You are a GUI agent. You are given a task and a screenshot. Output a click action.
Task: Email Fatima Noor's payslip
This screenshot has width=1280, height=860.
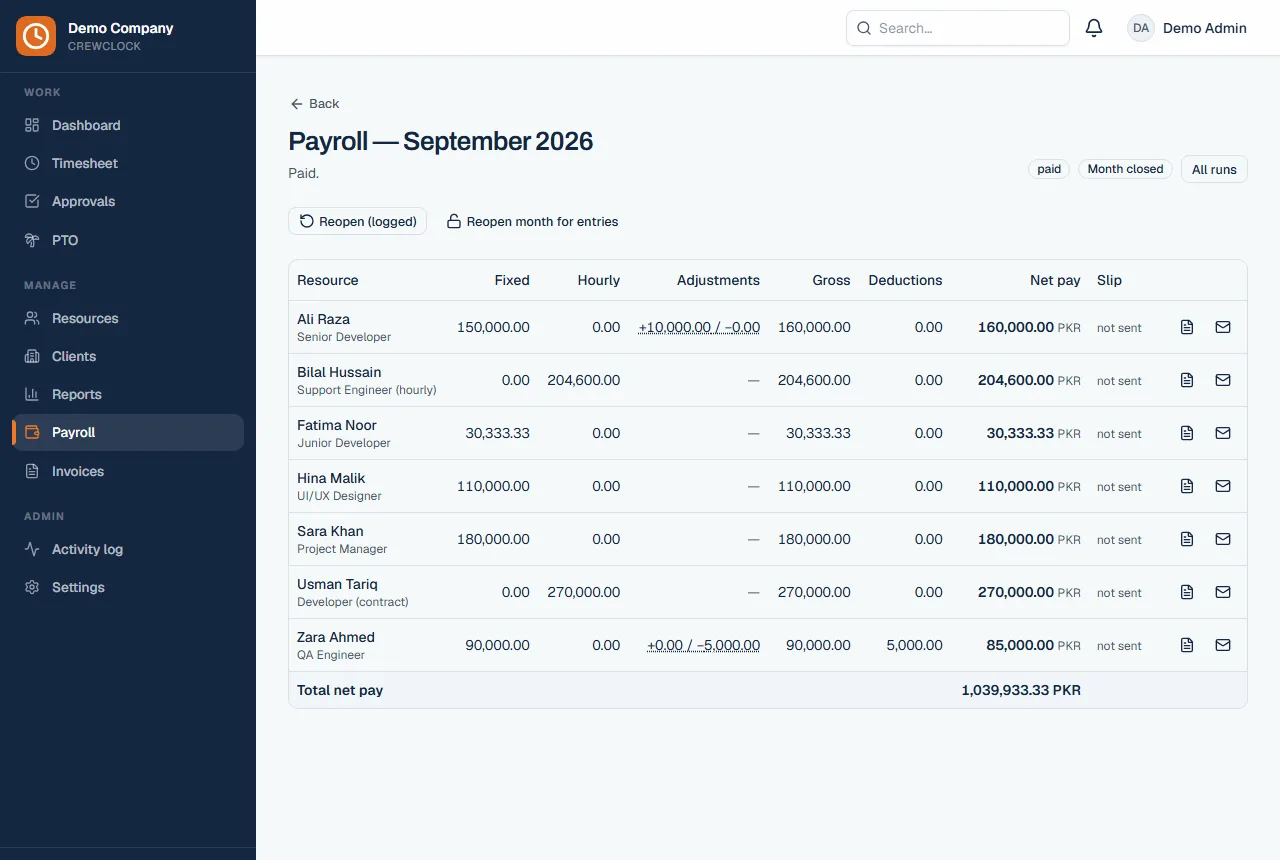coord(1223,433)
